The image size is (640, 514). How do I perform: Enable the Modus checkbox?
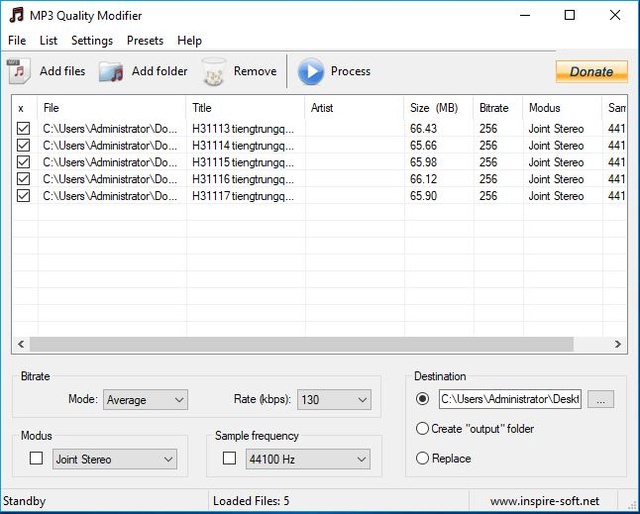click(x=36, y=458)
